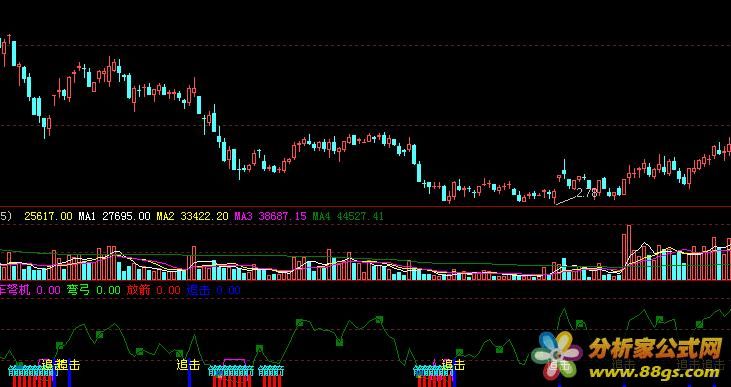
Task: Click the wide purple bracket marker above red bars
Action: pyautogui.click(x=234, y=362)
